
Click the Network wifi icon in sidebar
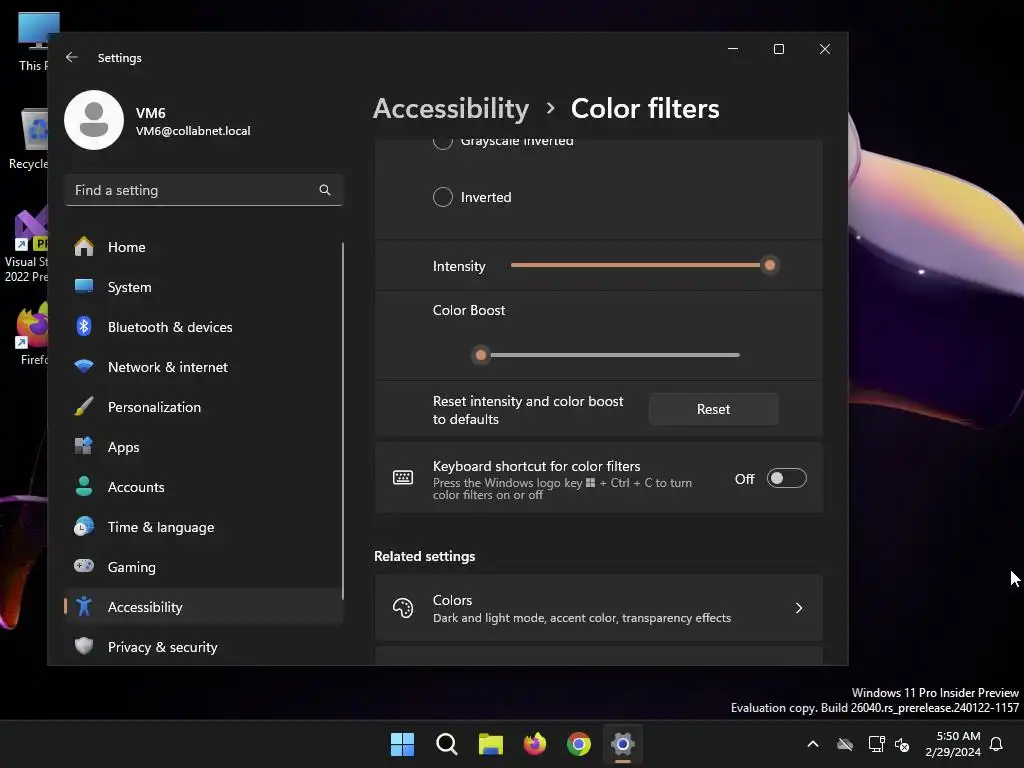pyautogui.click(x=84, y=366)
